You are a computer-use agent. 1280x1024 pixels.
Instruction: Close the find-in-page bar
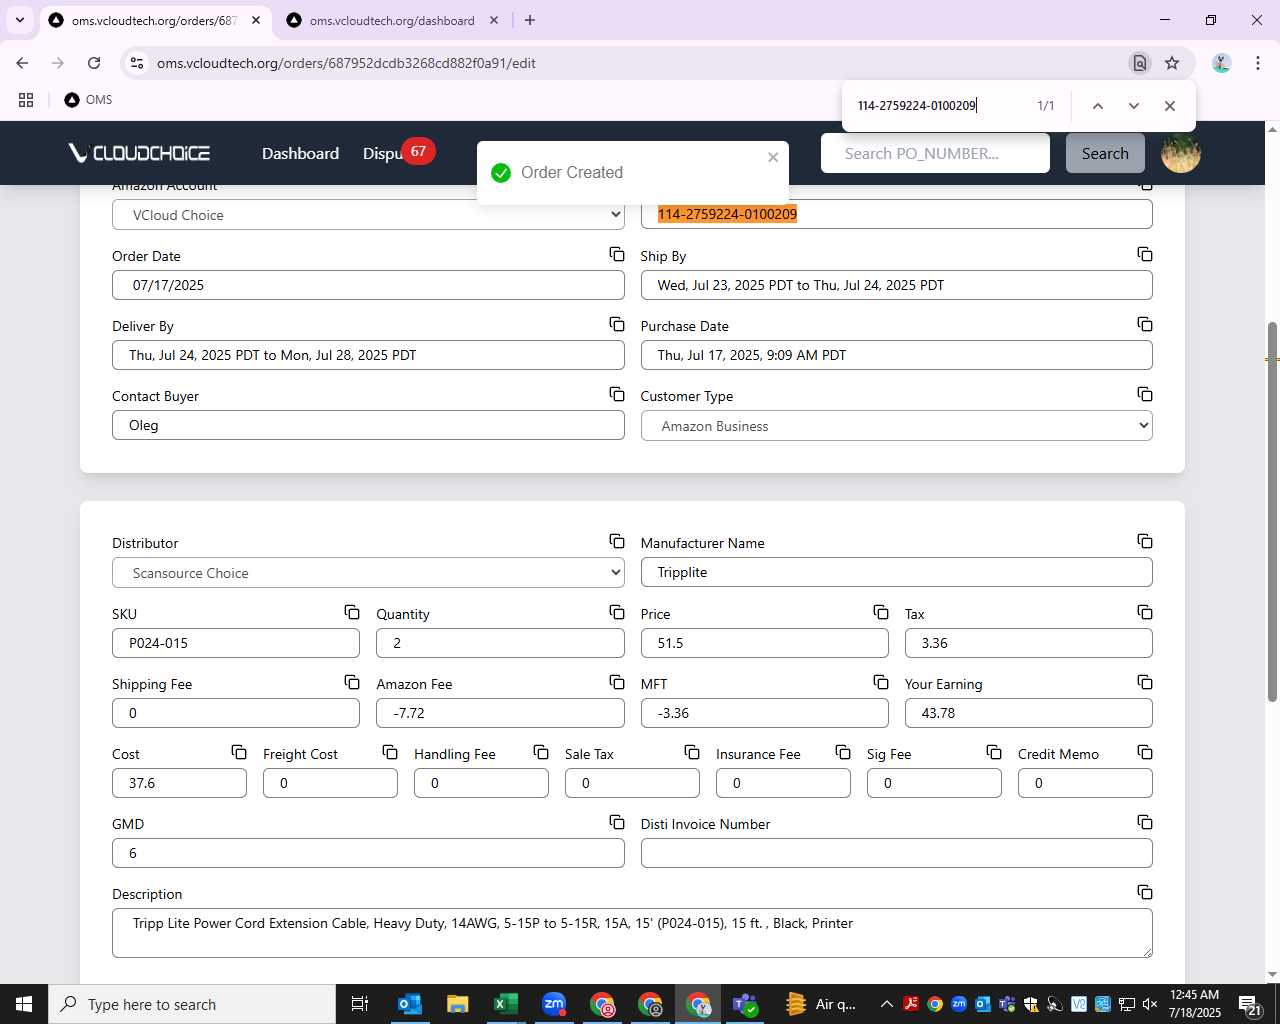tap(1170, 106)
